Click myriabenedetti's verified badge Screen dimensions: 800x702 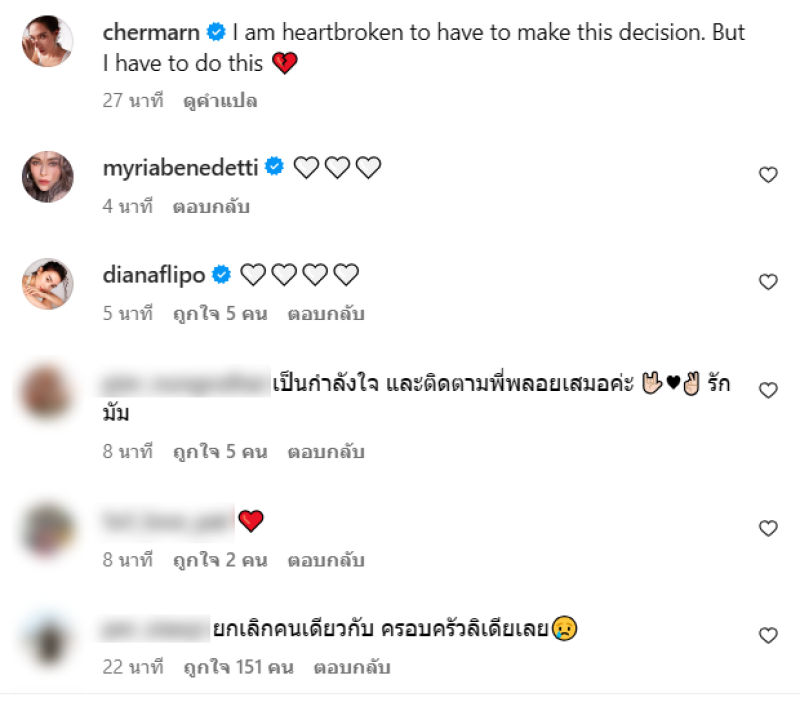tap(275, 168)
